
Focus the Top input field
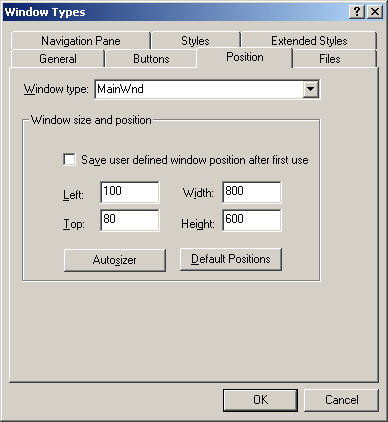(x=130, y=220)
